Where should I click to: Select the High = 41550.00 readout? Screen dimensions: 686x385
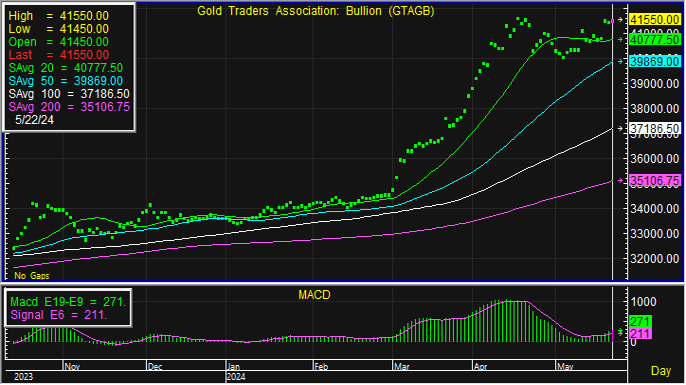59,16
